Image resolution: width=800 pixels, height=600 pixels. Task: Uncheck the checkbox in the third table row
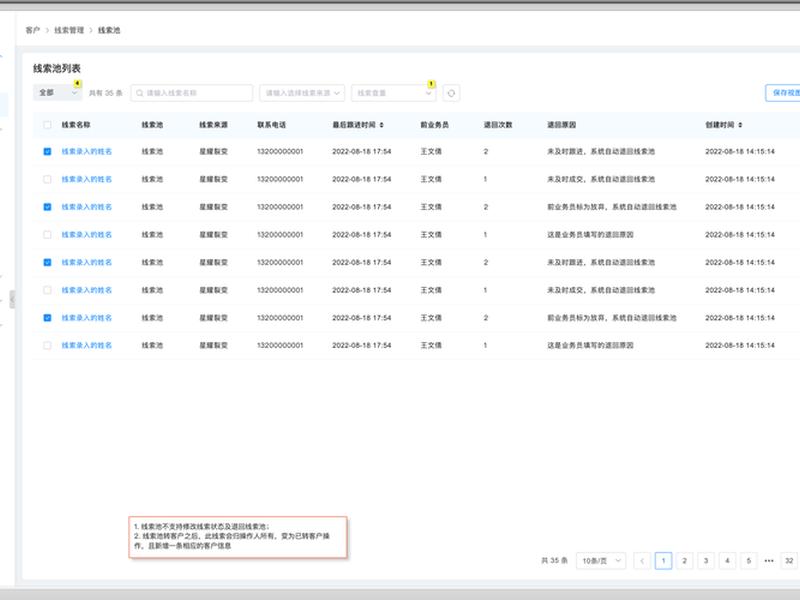47,207
